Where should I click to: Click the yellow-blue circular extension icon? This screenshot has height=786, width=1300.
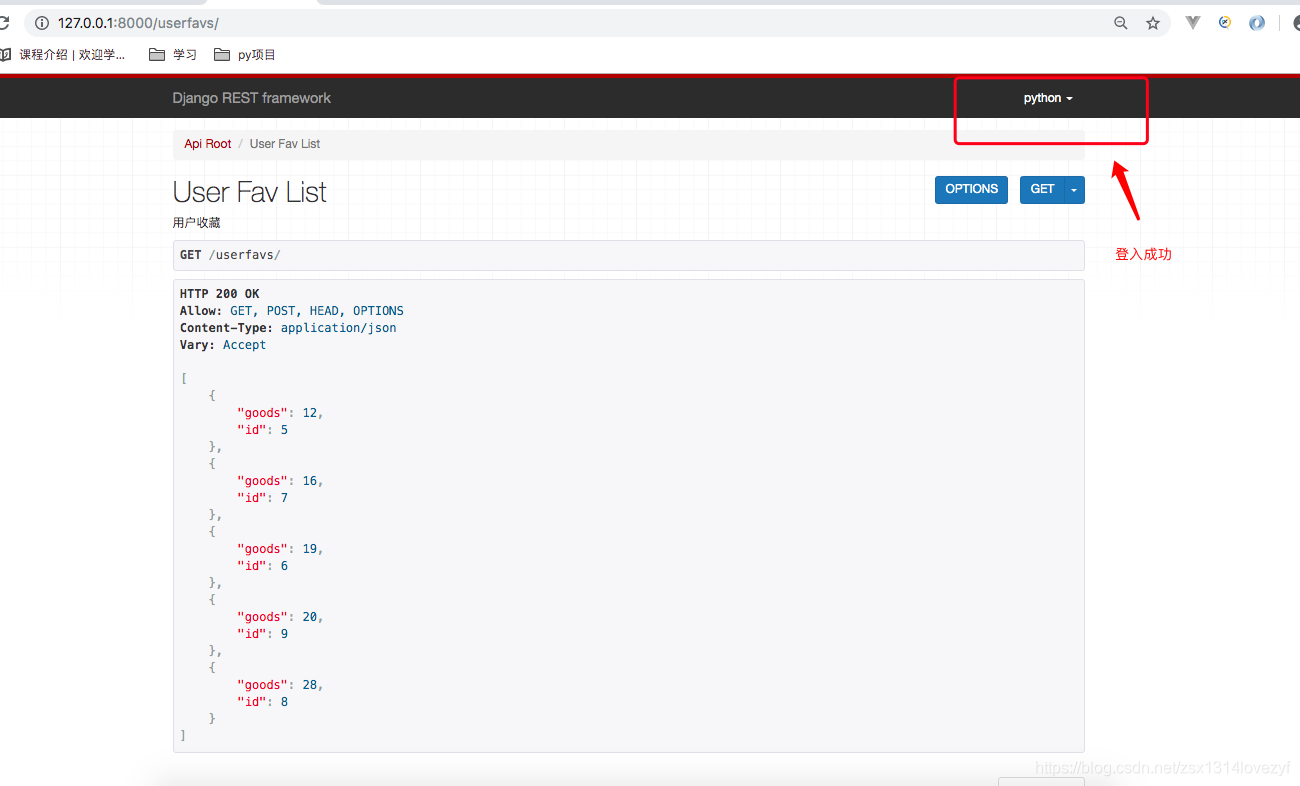pos(1225,22)
